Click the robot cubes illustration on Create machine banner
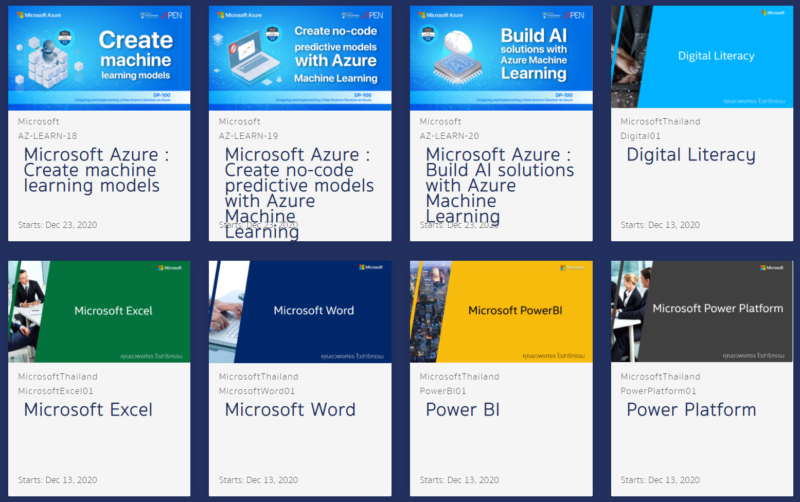This screenshot has width=800, height=502. (47, 62)
